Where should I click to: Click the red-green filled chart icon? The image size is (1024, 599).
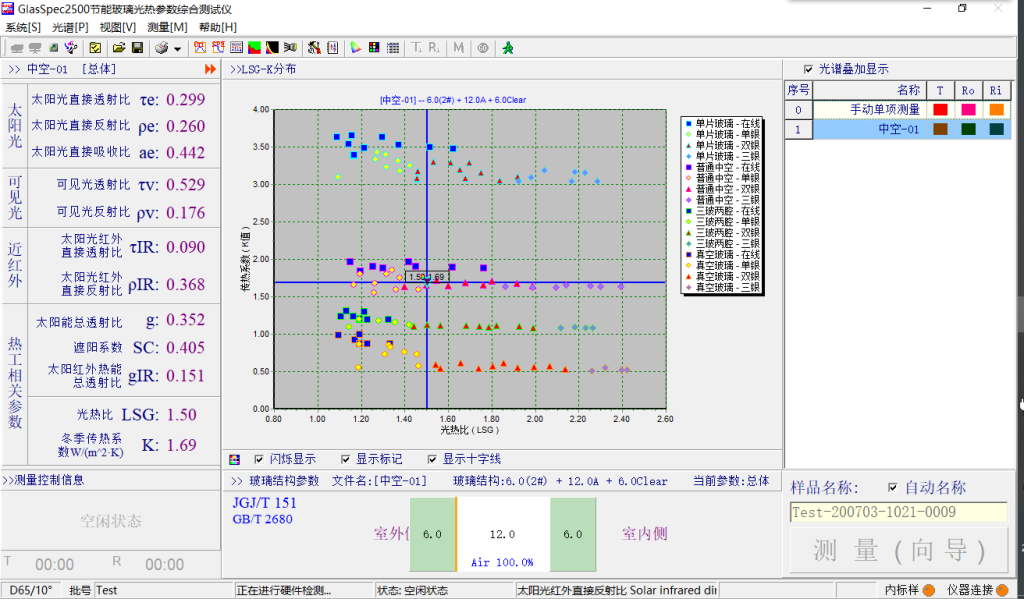pyautogui.click(x=255, y=48)
